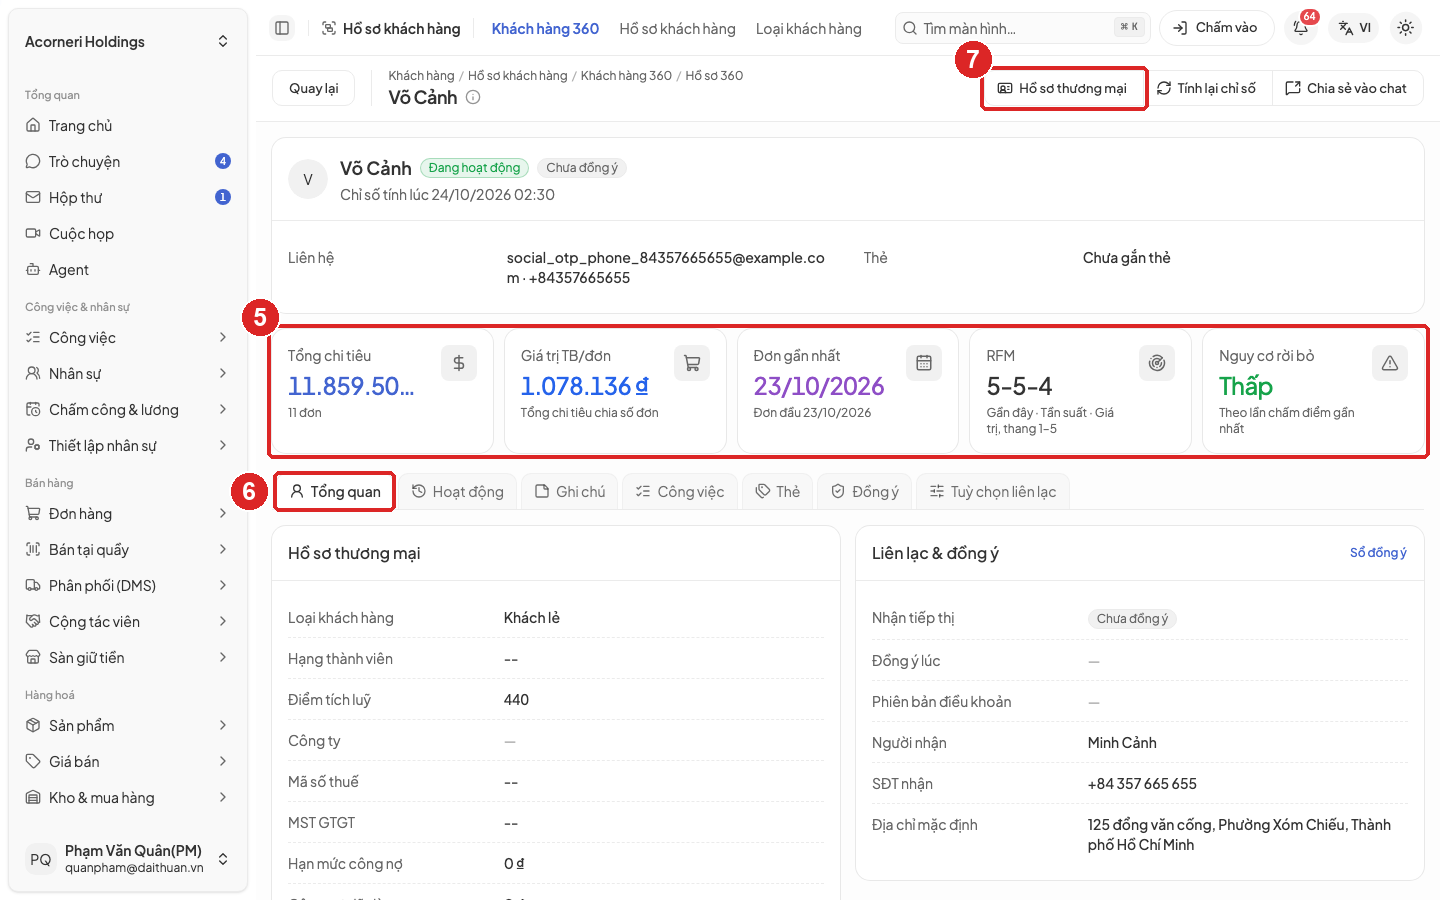Screen dimensions: 1440x900
Task: Expand Kho & mua hàng group
Action: [128, 798]
